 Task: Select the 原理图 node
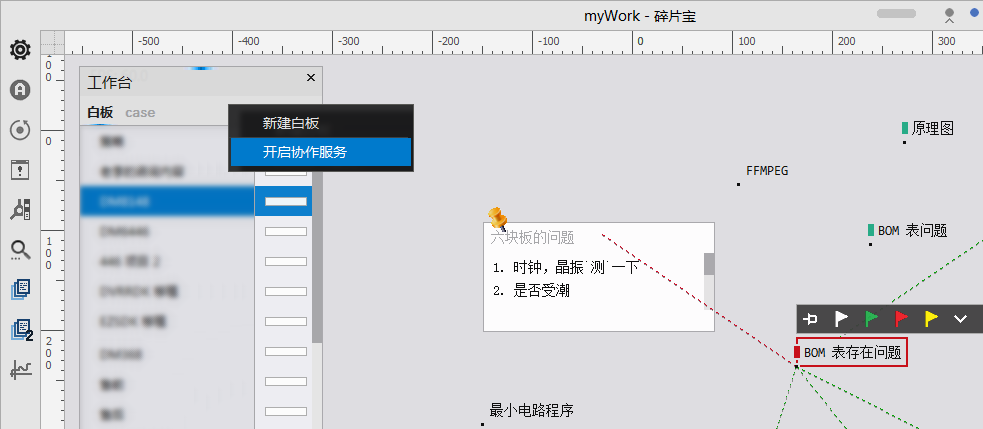pos(933,128)
